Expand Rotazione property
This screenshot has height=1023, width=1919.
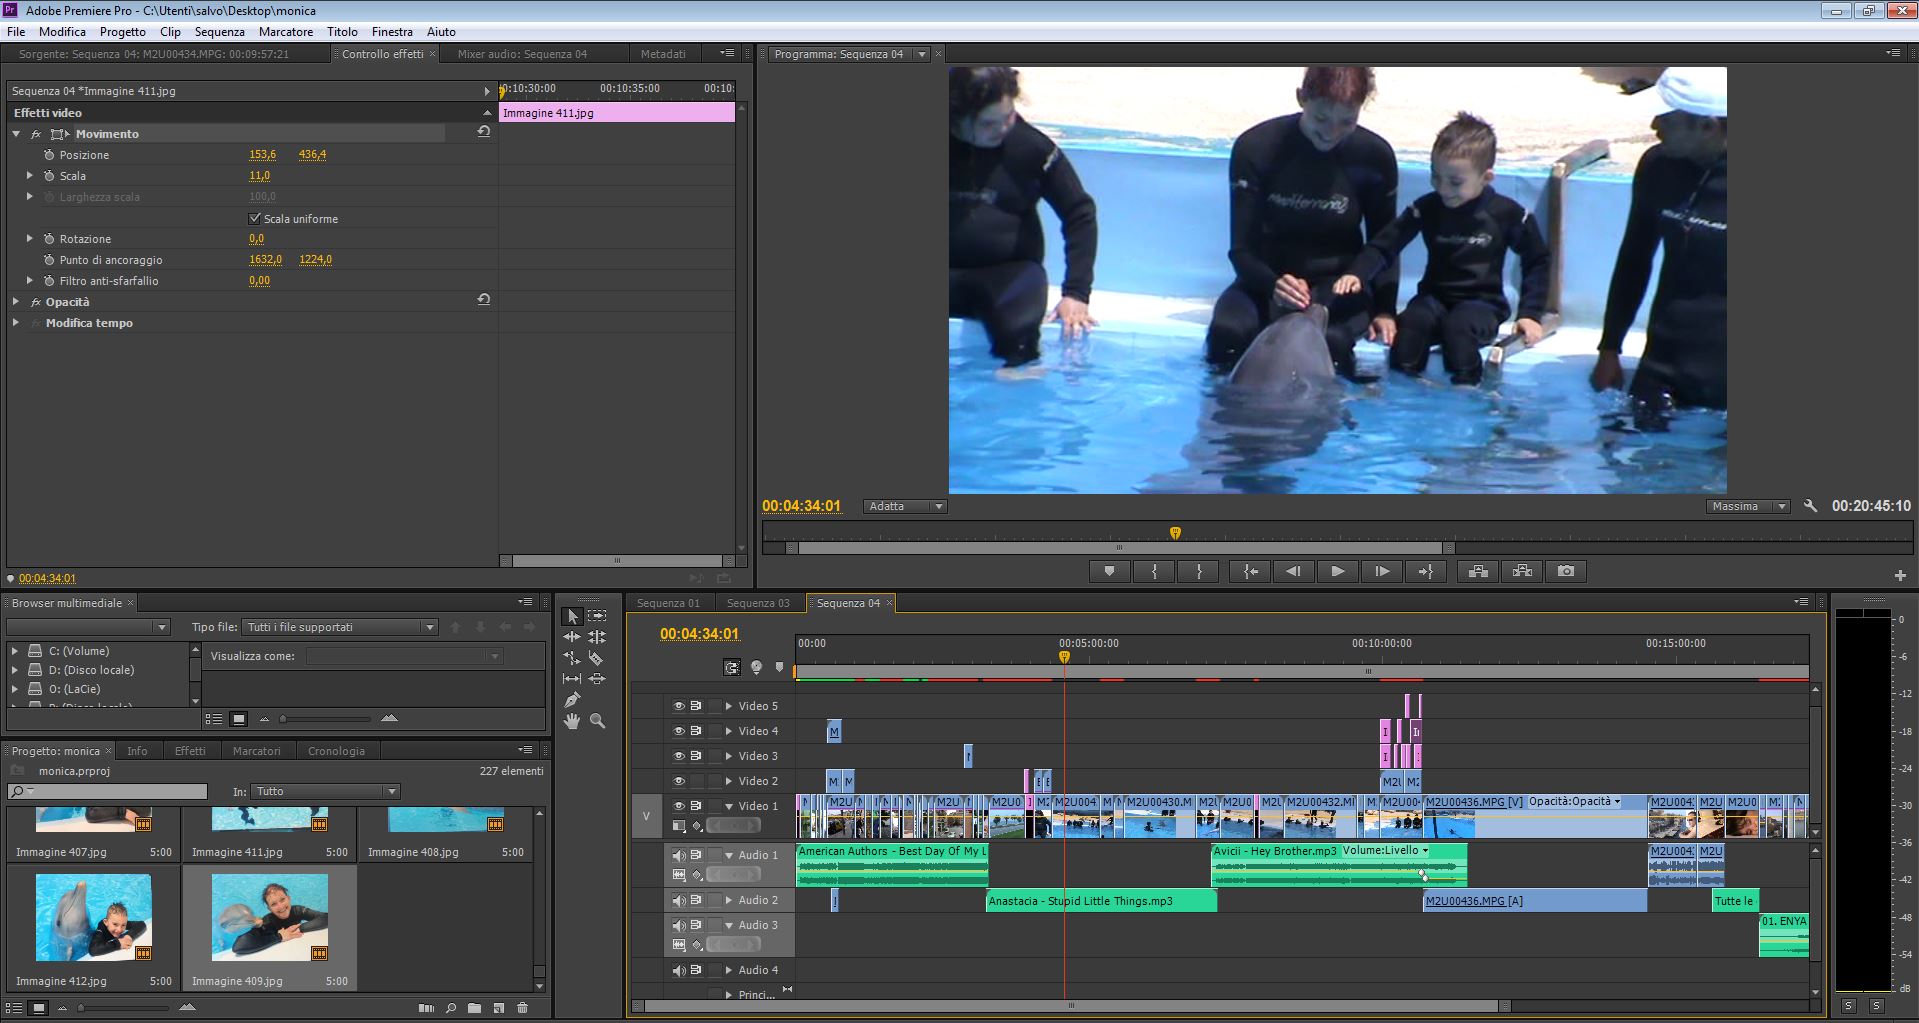[x=30, y=238]
